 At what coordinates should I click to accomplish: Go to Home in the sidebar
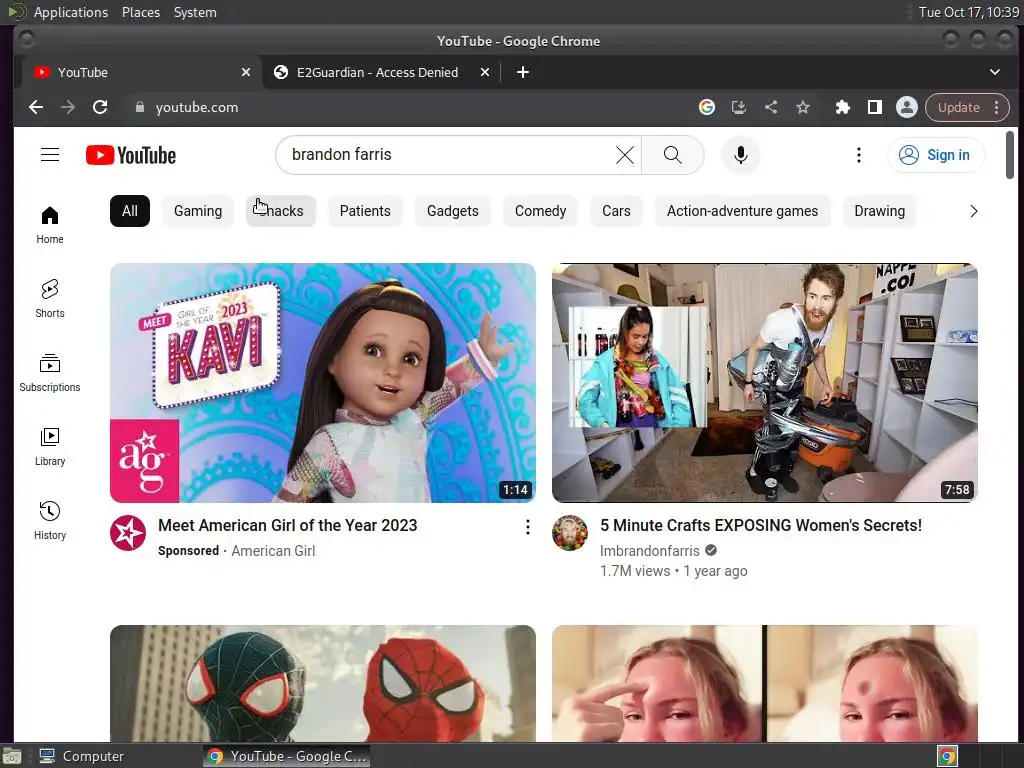[50, 225]
